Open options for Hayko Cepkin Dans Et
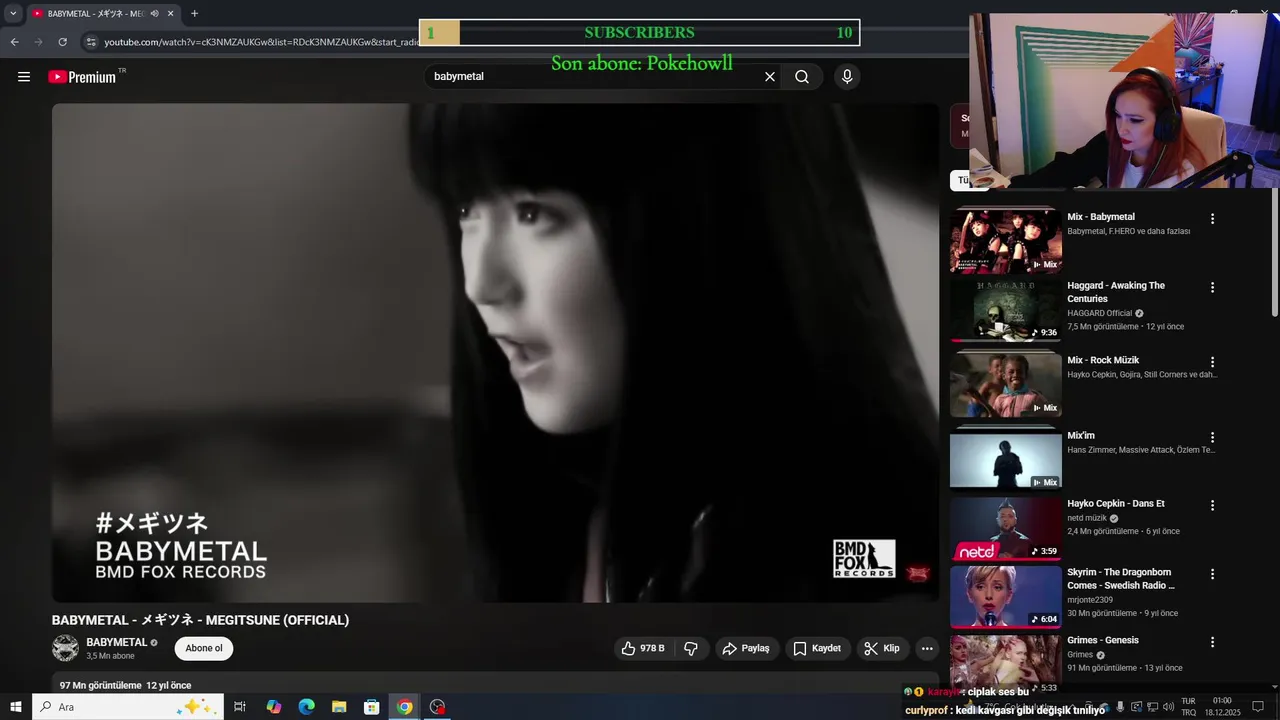Viewport: 1280px width, 720px height. point(1212,506)
